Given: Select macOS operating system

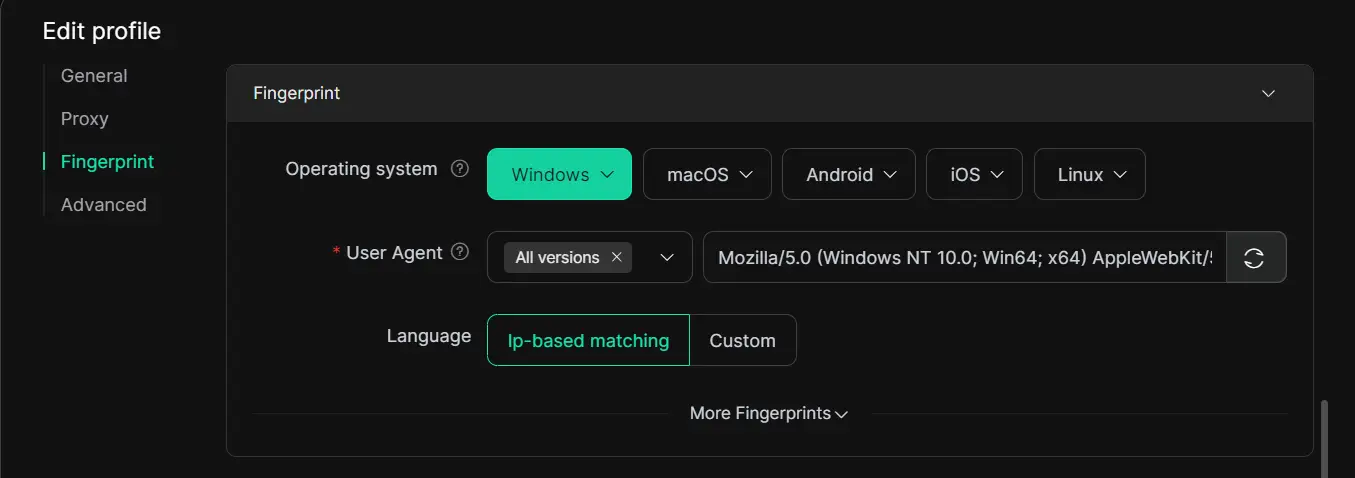Looking at the screenshot, I should [x=707, y=174].
